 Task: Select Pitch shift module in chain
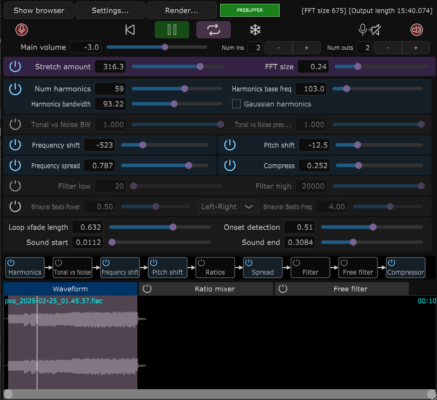pos(168,268)
